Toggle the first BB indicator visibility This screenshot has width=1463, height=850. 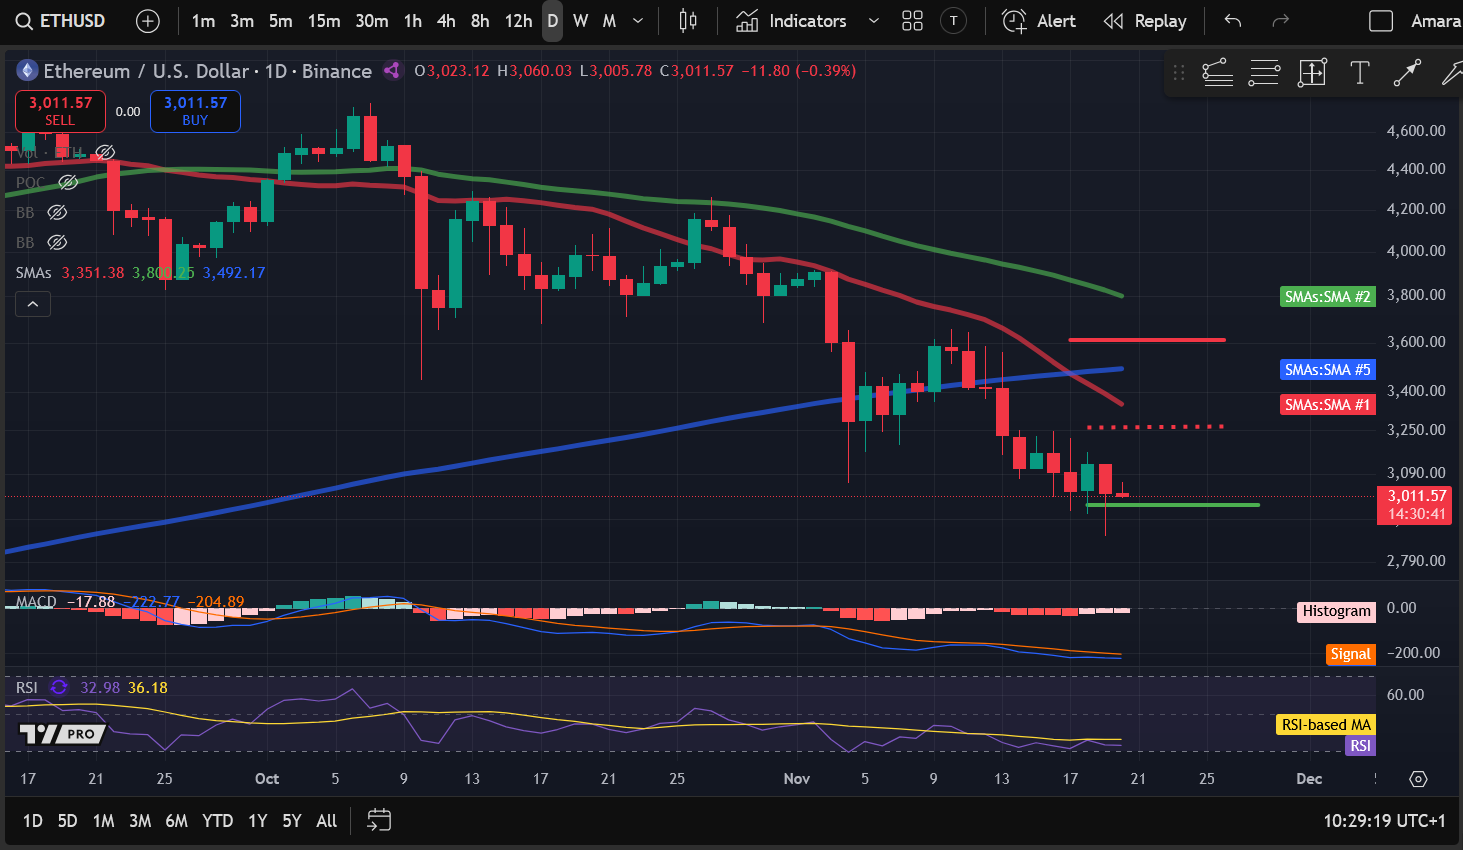pyautogui.click(x=57, y=212)
